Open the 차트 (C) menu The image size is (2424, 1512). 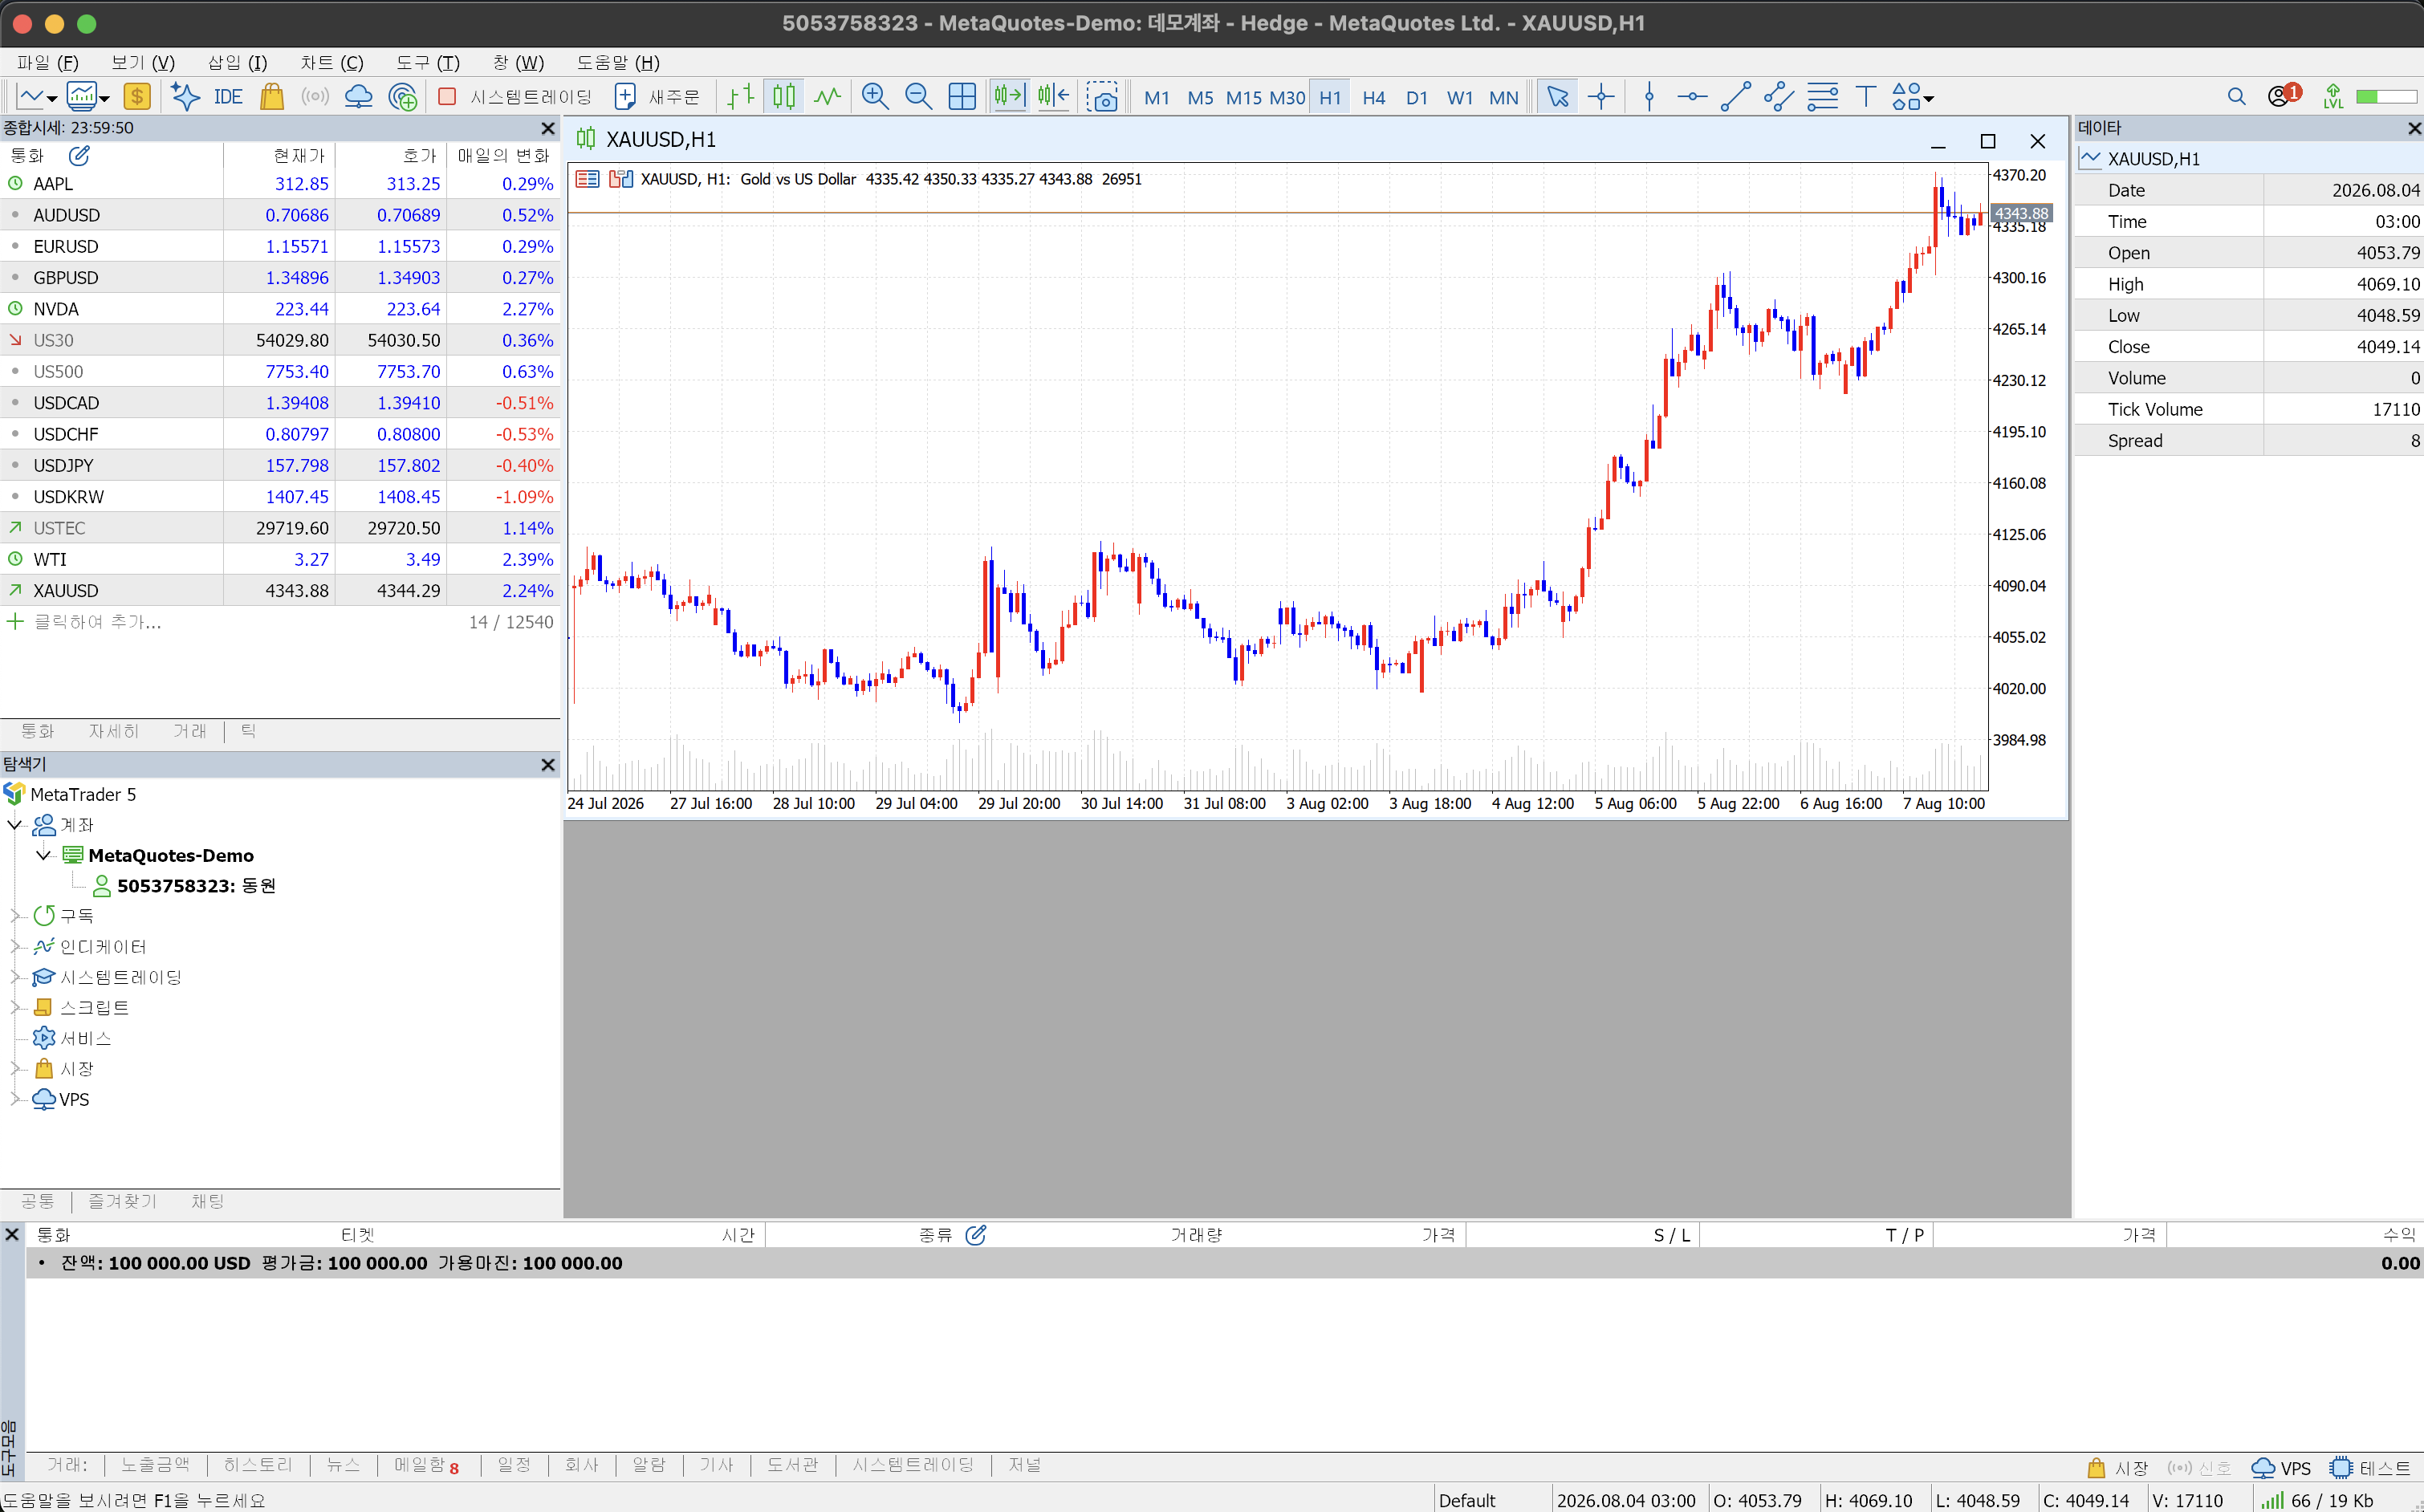332,62
